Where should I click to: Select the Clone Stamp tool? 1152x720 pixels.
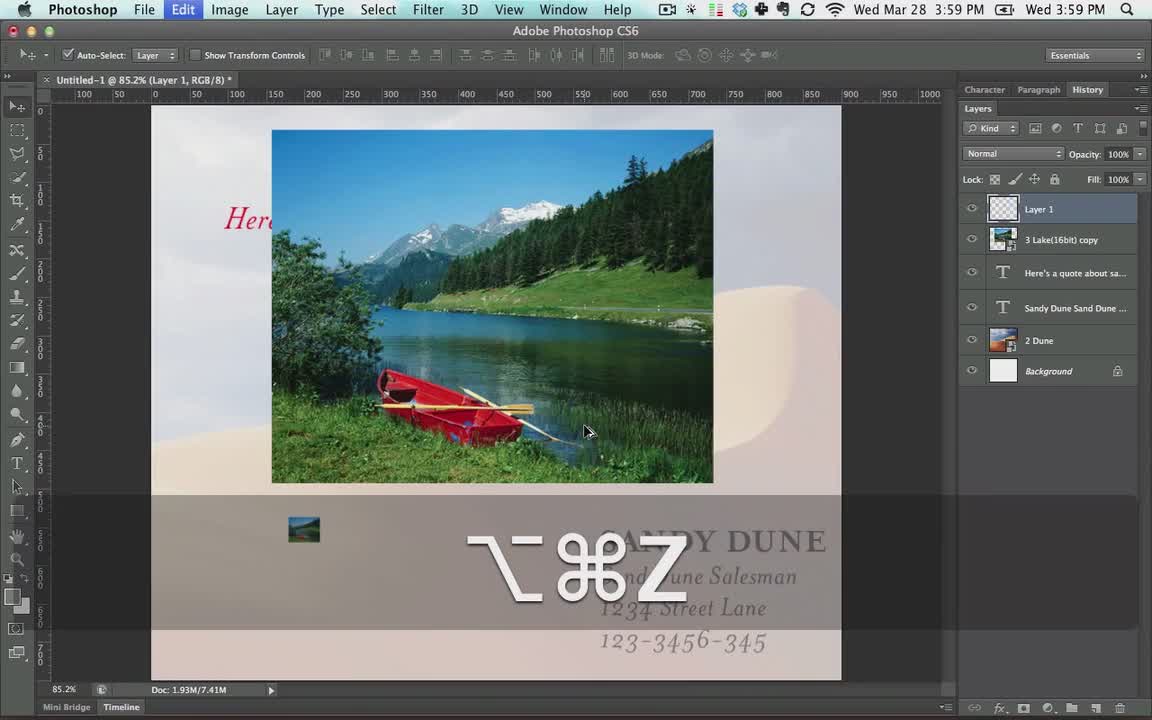[17, 298]
